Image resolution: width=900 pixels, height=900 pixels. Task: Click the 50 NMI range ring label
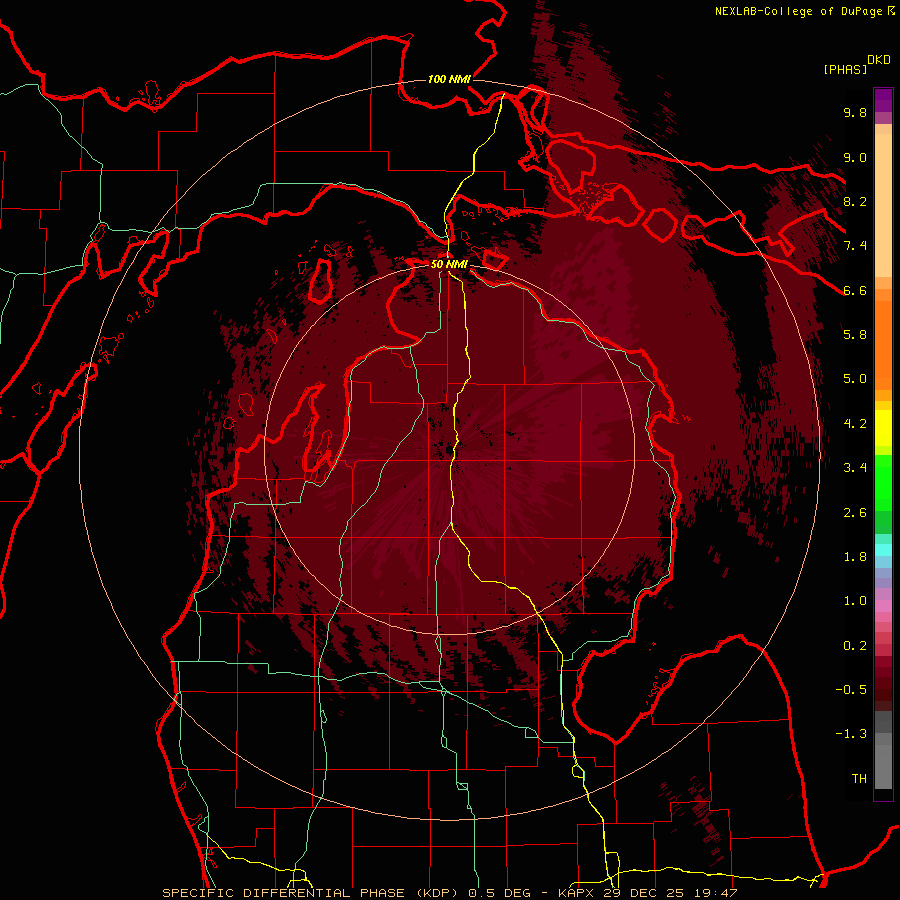point(449,264)
